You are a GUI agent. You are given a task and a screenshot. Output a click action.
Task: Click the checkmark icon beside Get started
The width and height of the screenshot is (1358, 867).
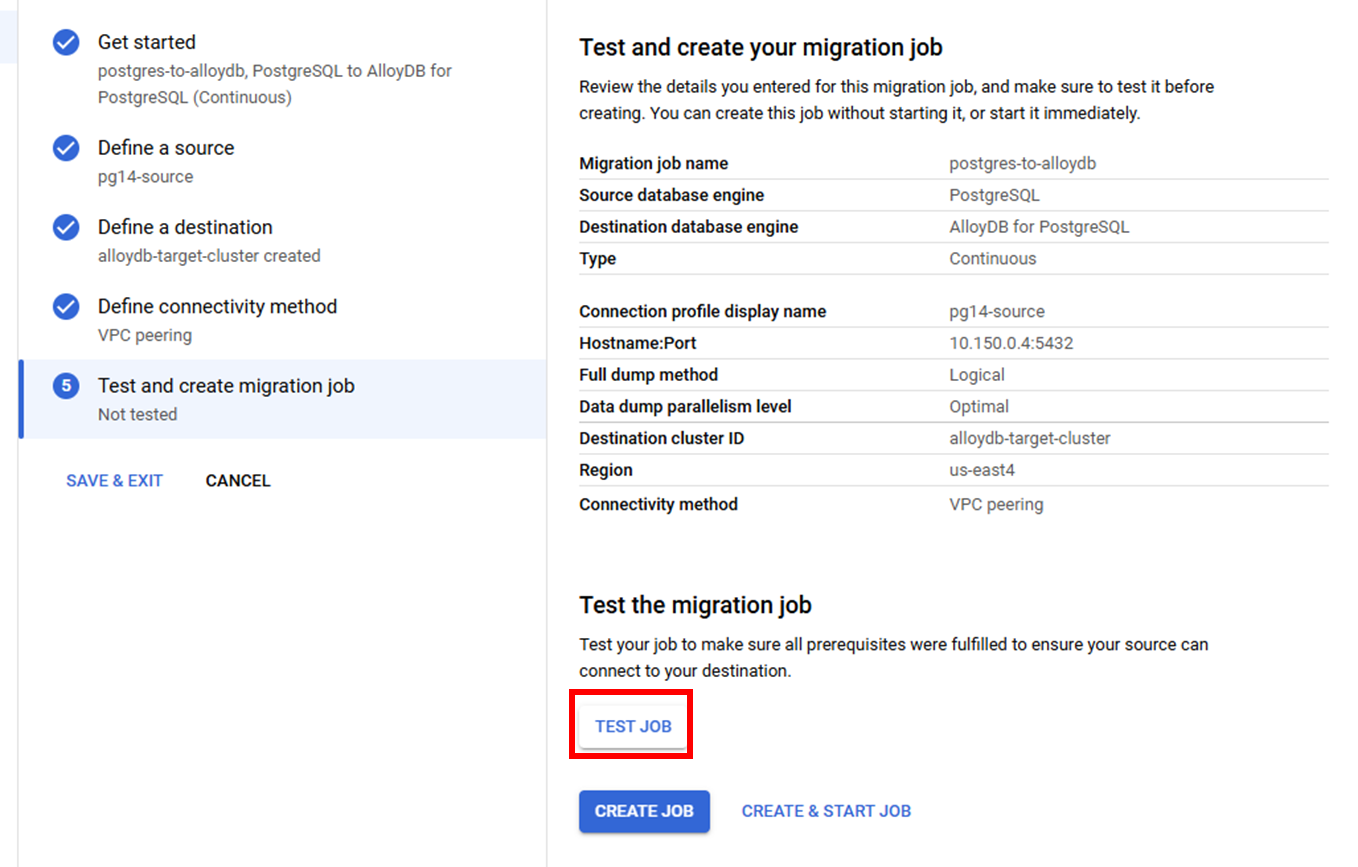pyautogui.click(x=66, y=42)
